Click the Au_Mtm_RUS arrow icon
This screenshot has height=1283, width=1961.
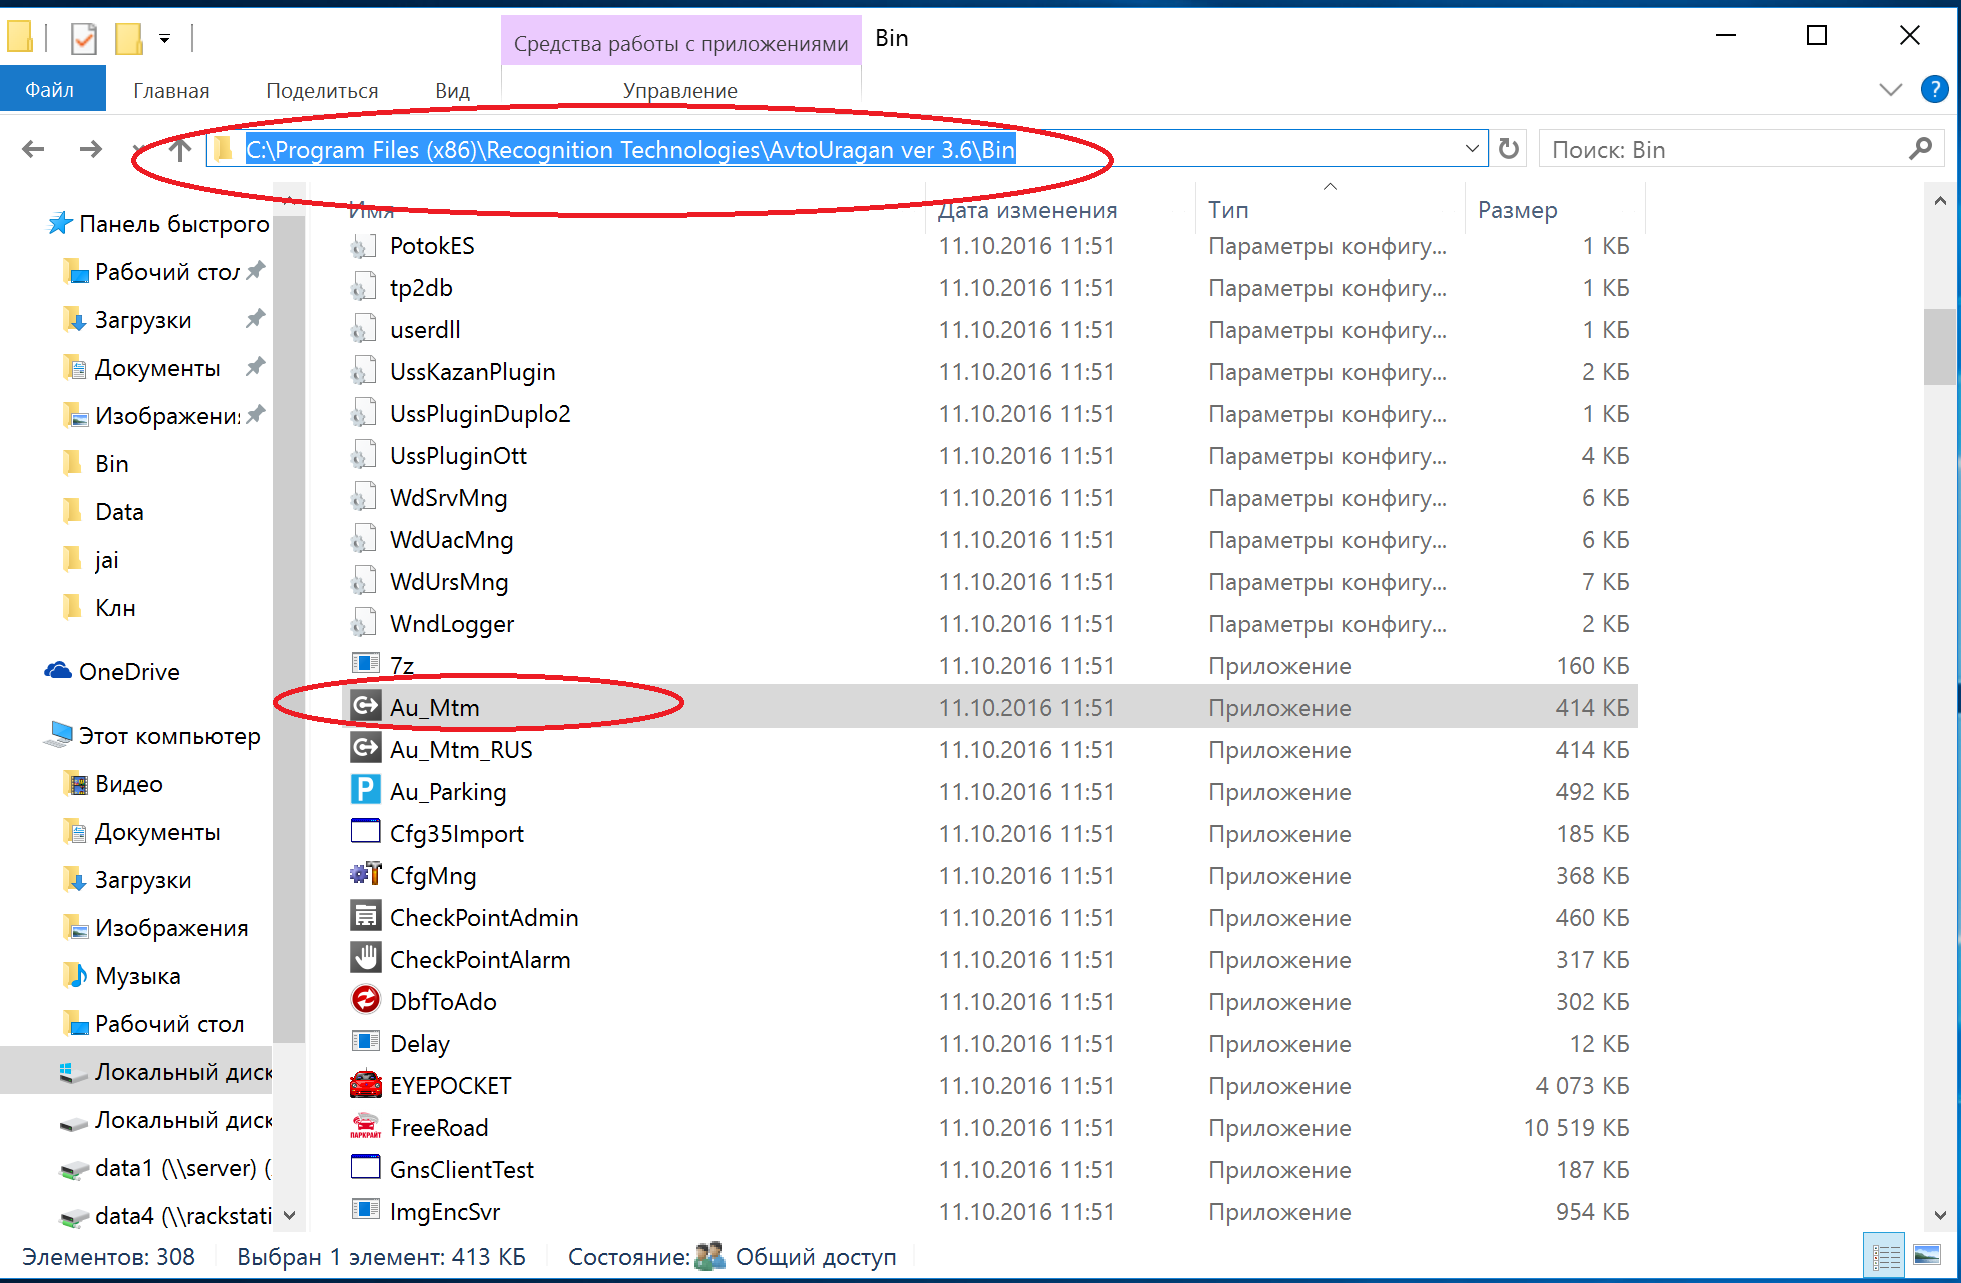point(365,749)
